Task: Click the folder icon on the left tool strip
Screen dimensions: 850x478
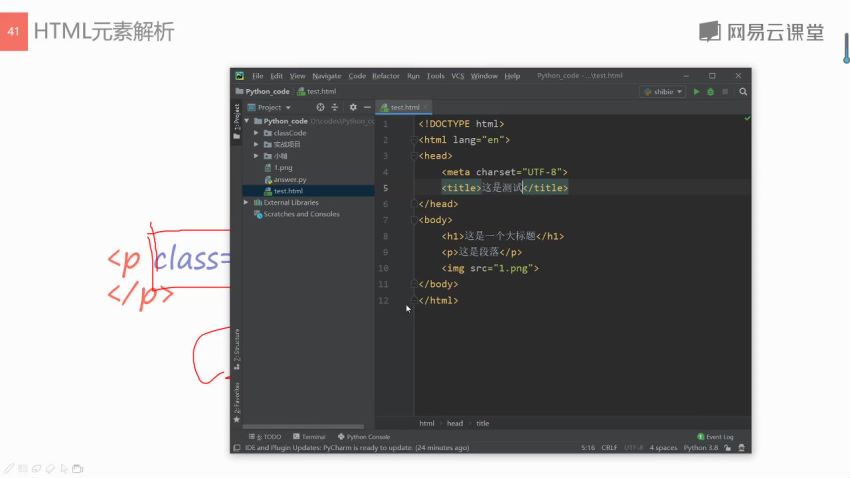Action: (x=236, y=136)
